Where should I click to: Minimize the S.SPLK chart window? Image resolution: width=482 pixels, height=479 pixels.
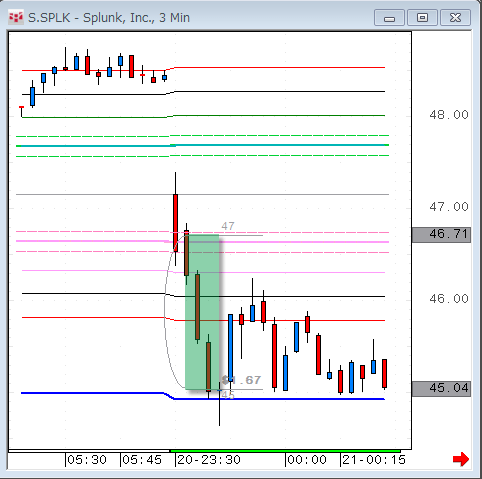click(x=389, y=18)
